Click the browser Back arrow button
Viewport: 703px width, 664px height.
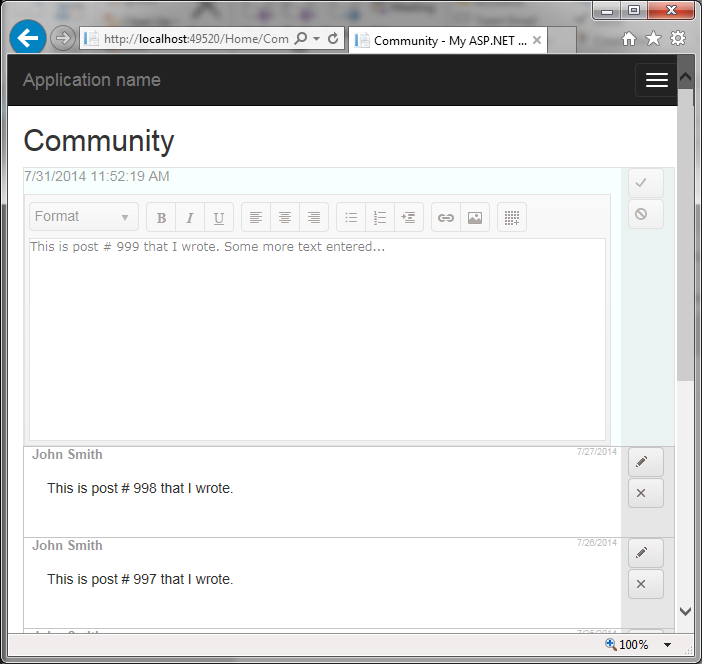[x=28, y=38]
